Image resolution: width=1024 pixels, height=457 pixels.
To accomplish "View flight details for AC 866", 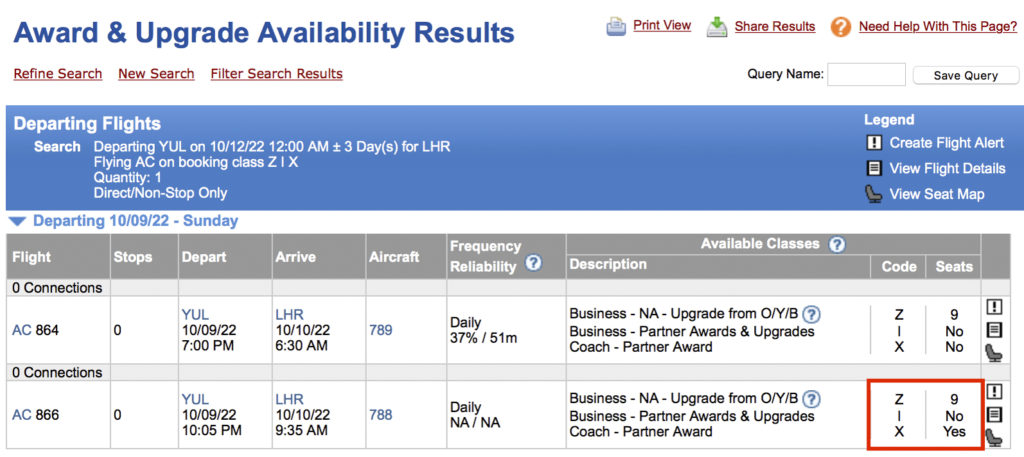I will click(x=995, y=413).
